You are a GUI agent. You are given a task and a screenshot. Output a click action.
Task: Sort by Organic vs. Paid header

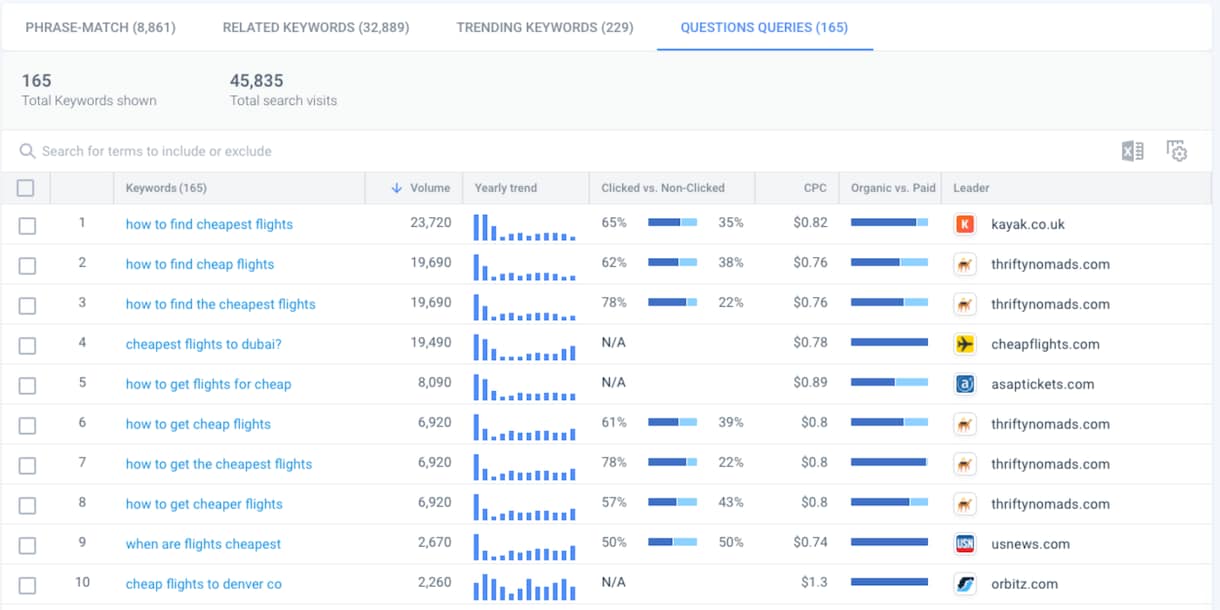893,188
